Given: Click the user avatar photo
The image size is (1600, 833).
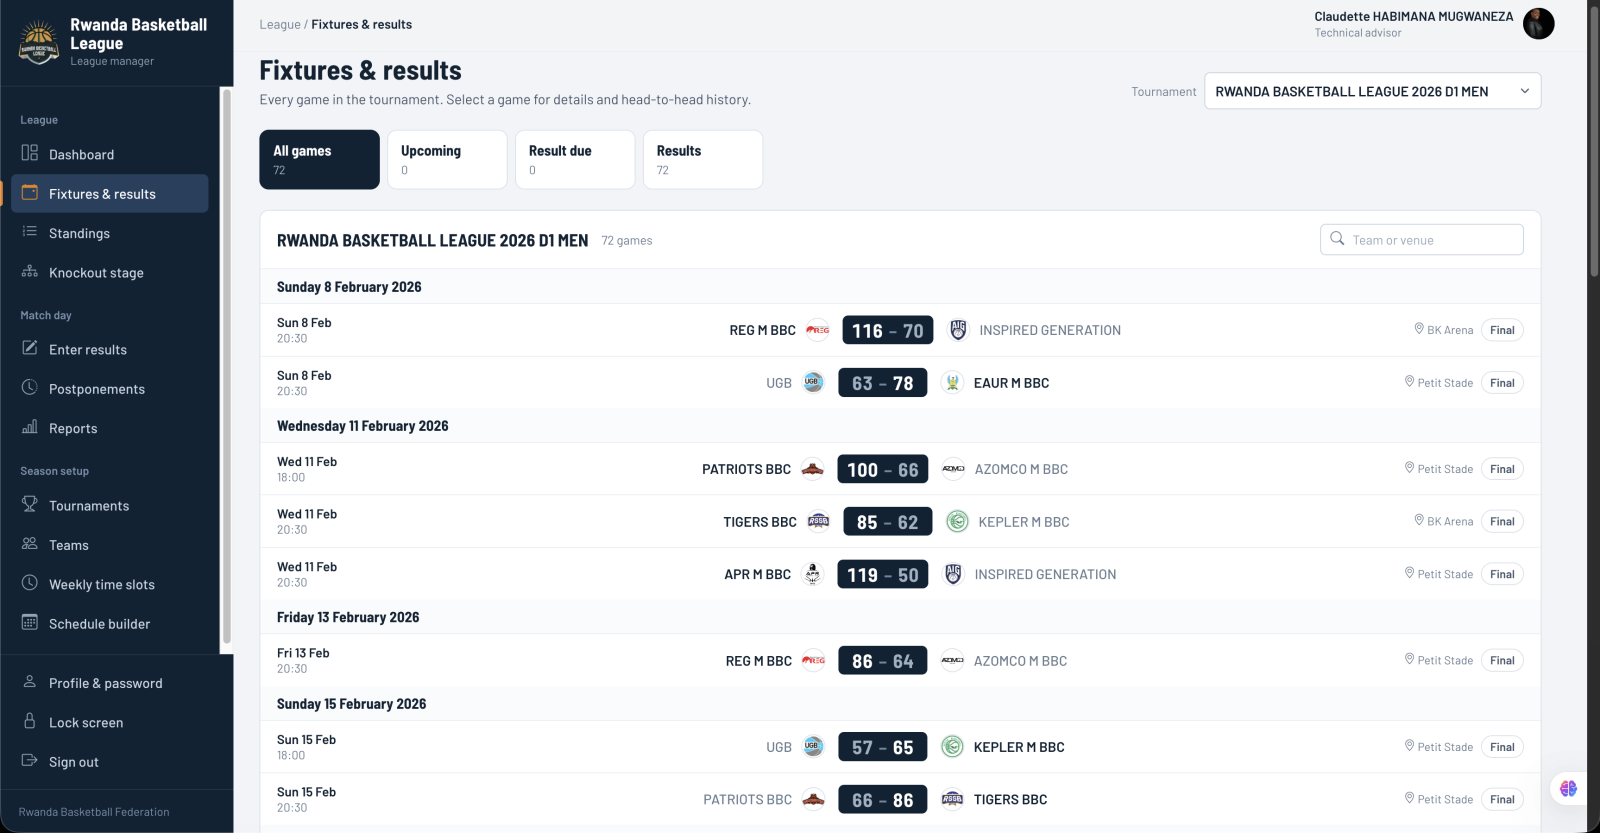Looking at the screenshot, I should click(1538, 24).
